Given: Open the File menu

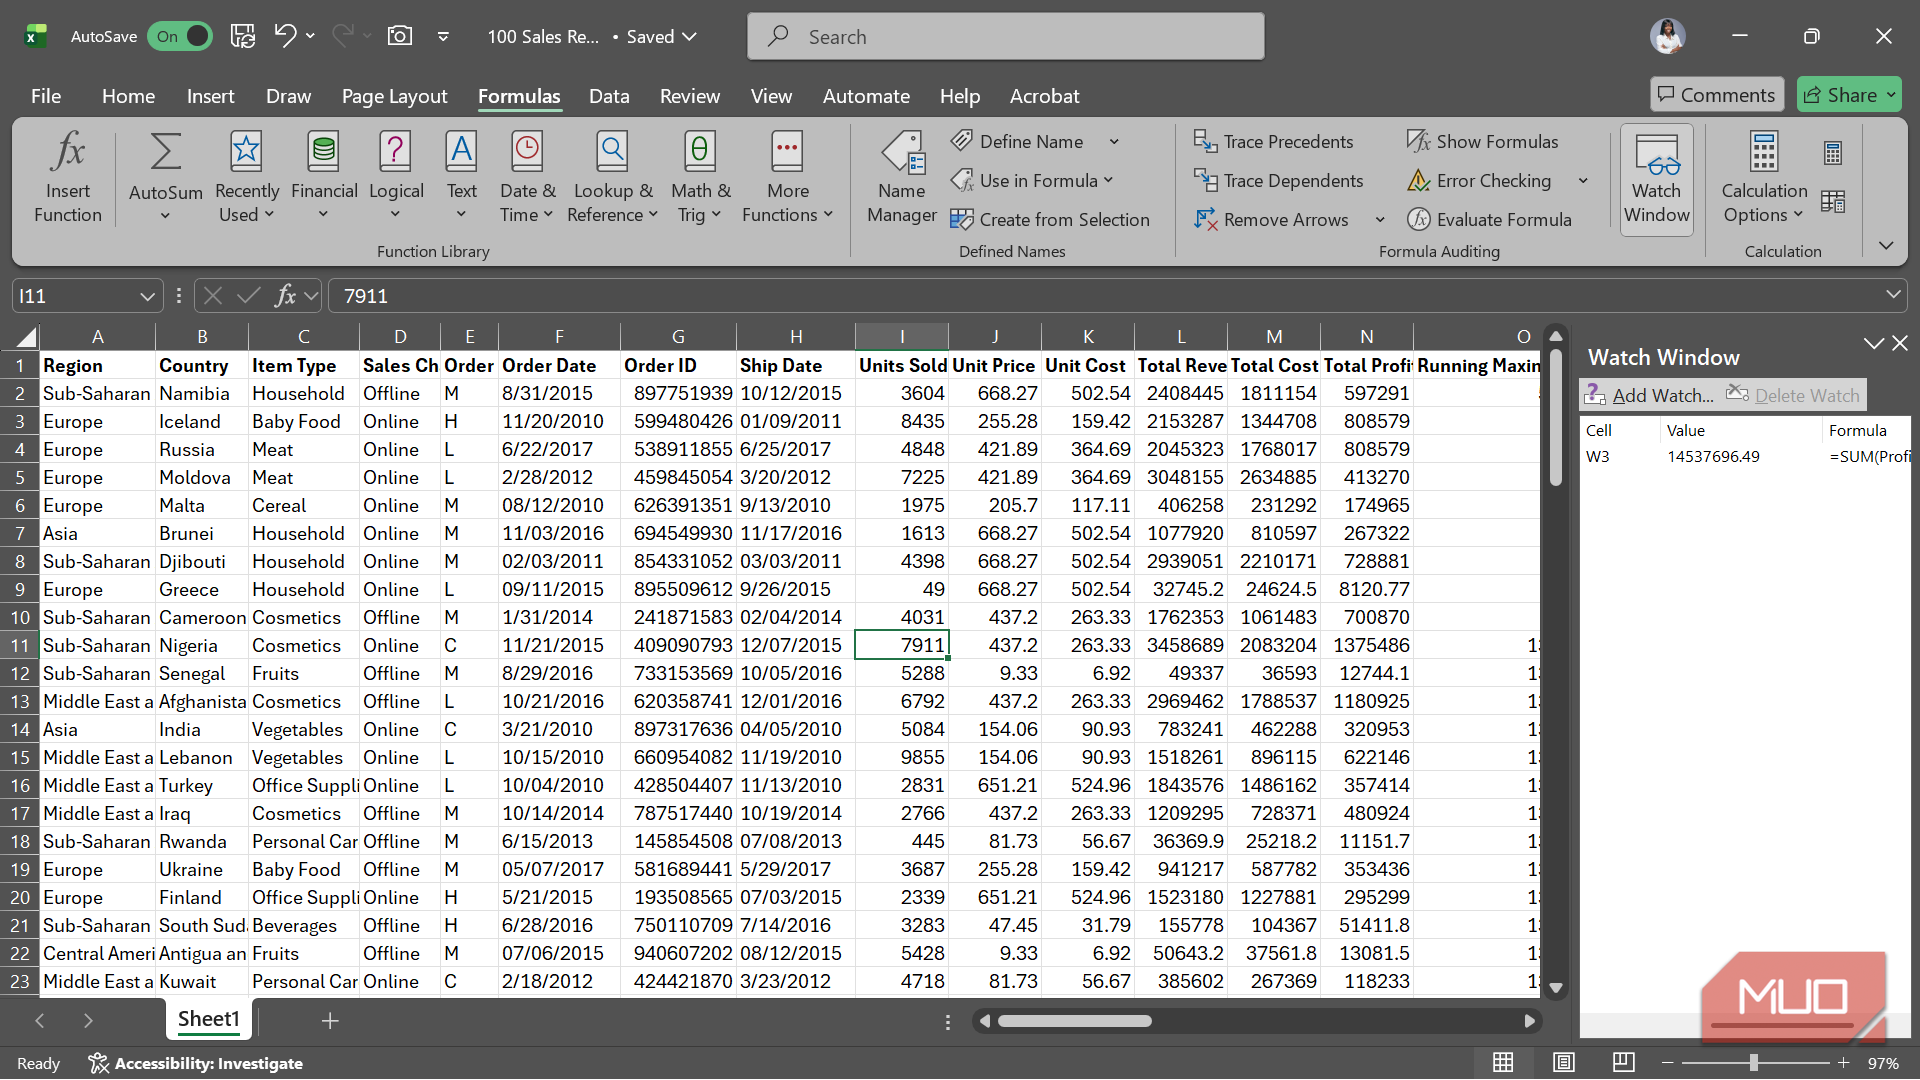Looking at the screenshot, I should click(x=46, y=96).
